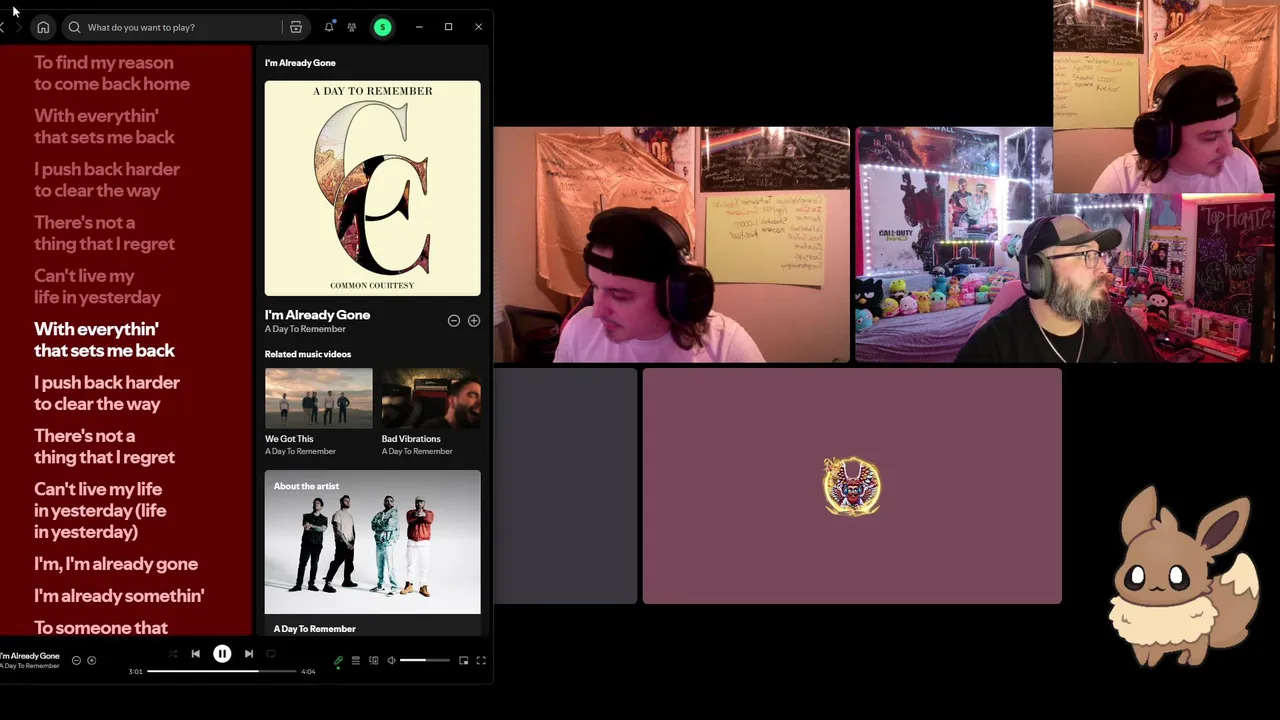Click the search magnifier icon
Viewport: 1280px width, 720px height.
(x=74, y=27)
